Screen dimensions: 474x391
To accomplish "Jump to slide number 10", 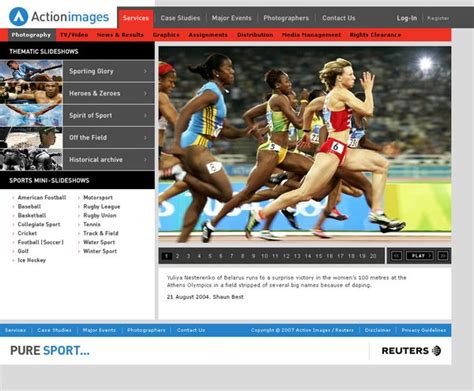I will (264, 256).
